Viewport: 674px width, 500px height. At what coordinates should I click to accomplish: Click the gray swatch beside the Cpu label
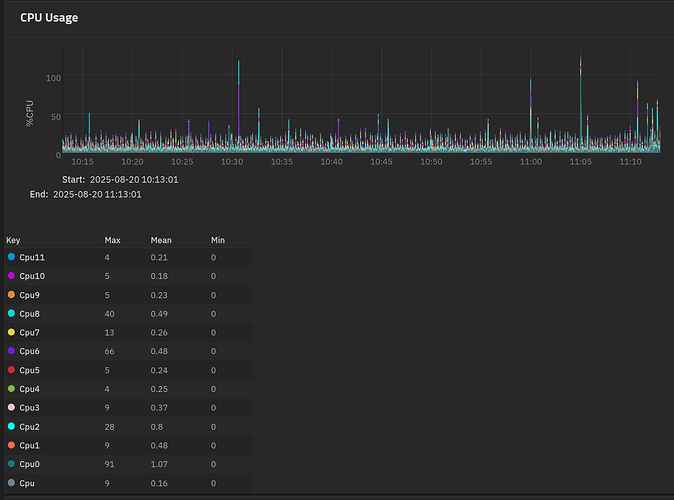[x=11, y=483]
